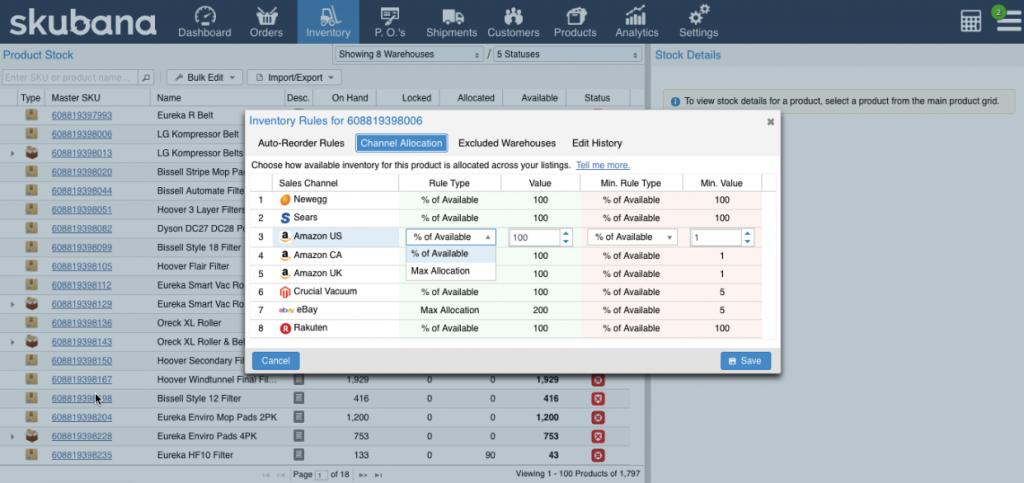Click the SKU or product name search field
Image resolution: width=1024 pixels, height=483 pixels.
pyautogui.click(x=71, y=77)
